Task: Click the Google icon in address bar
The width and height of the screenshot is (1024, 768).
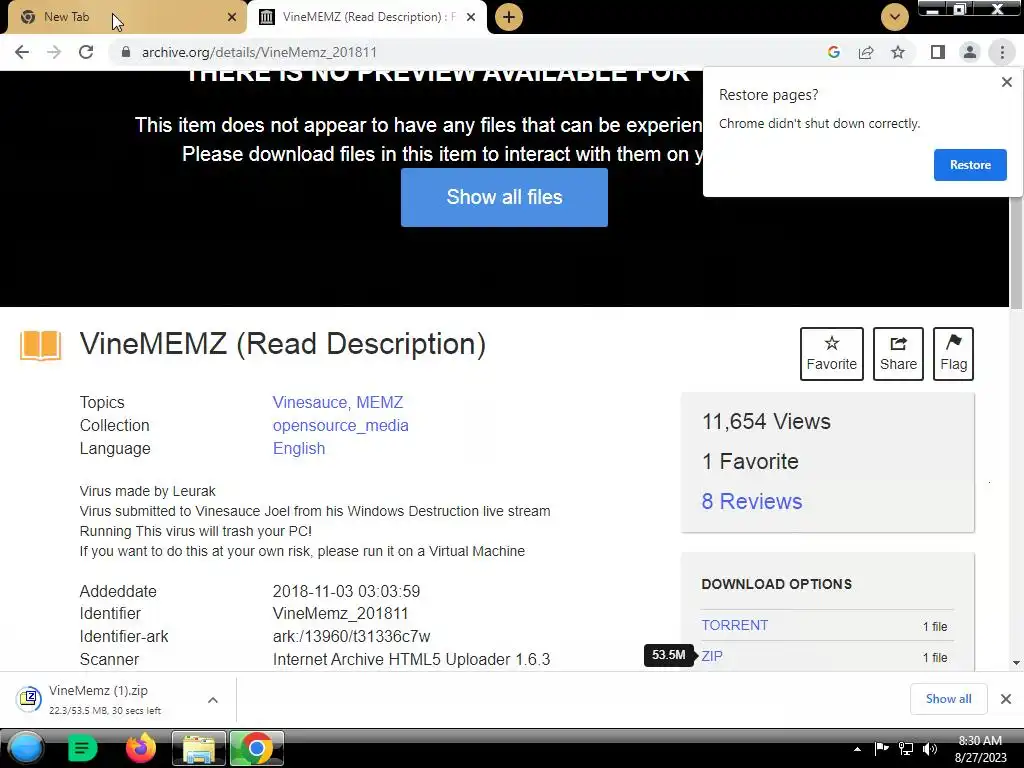Action: coord(833,52)
